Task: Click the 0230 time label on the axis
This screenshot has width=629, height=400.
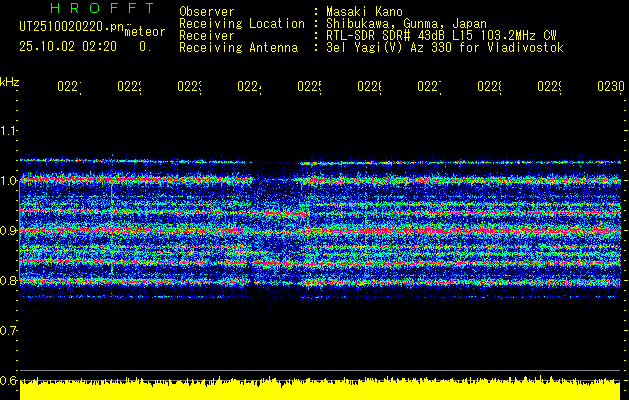Action: coord(611,87)
